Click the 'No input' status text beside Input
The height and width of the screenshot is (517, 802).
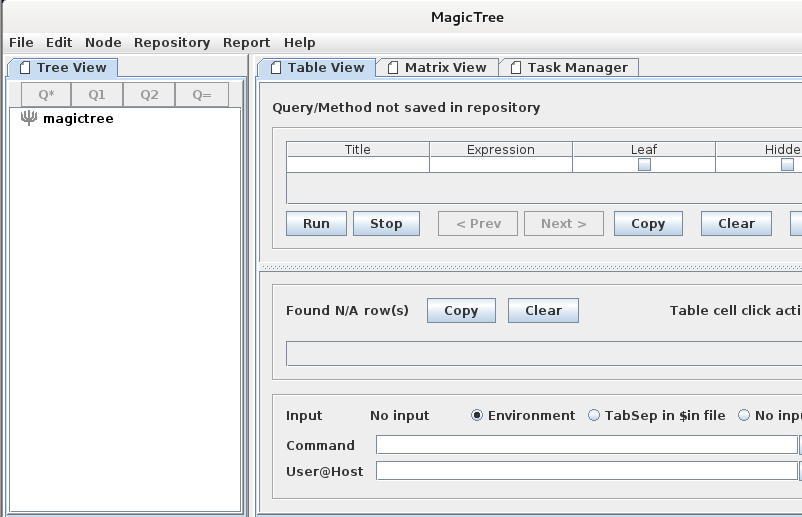click(x=399, y=415)
